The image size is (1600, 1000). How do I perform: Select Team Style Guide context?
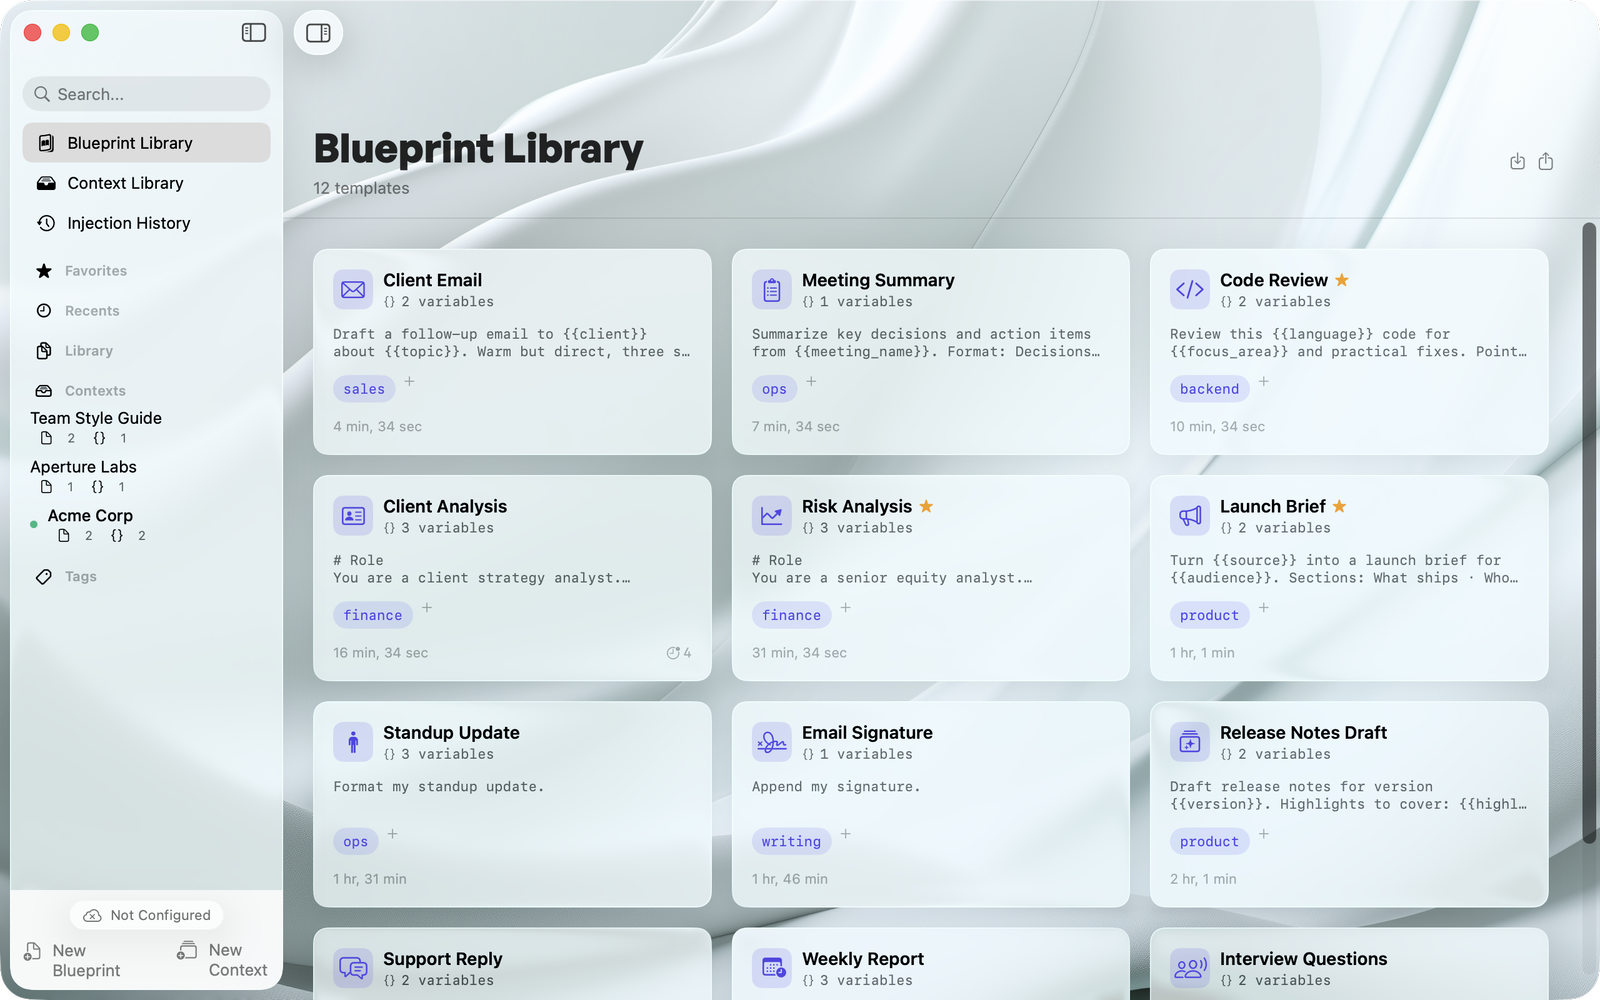[x=96, y=418]
